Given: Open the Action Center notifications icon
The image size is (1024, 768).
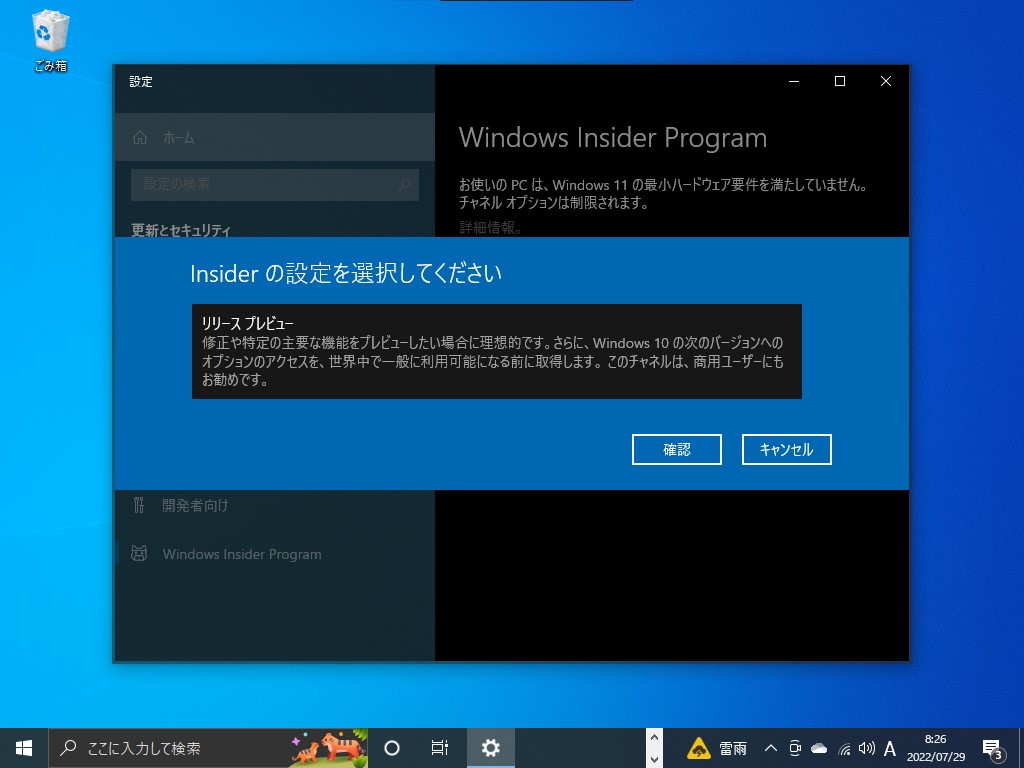Looking at the screenshot, I should (993, 748).
